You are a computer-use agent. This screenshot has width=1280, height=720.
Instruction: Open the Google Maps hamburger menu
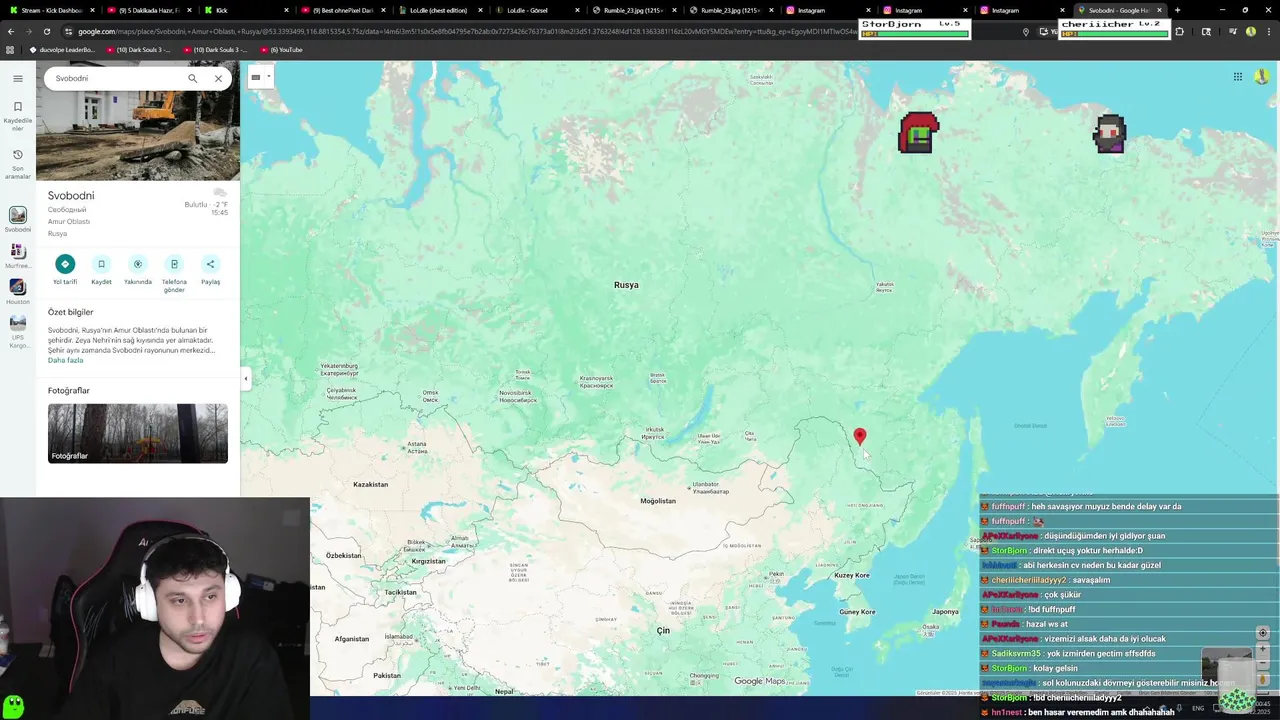pyautogui.click(x=18, y=78)
